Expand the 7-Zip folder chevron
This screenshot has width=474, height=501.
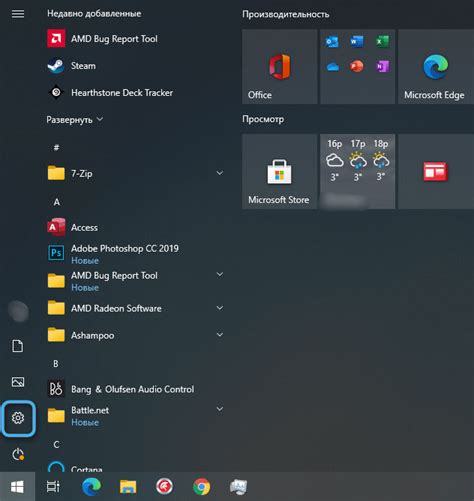(220, 173)
